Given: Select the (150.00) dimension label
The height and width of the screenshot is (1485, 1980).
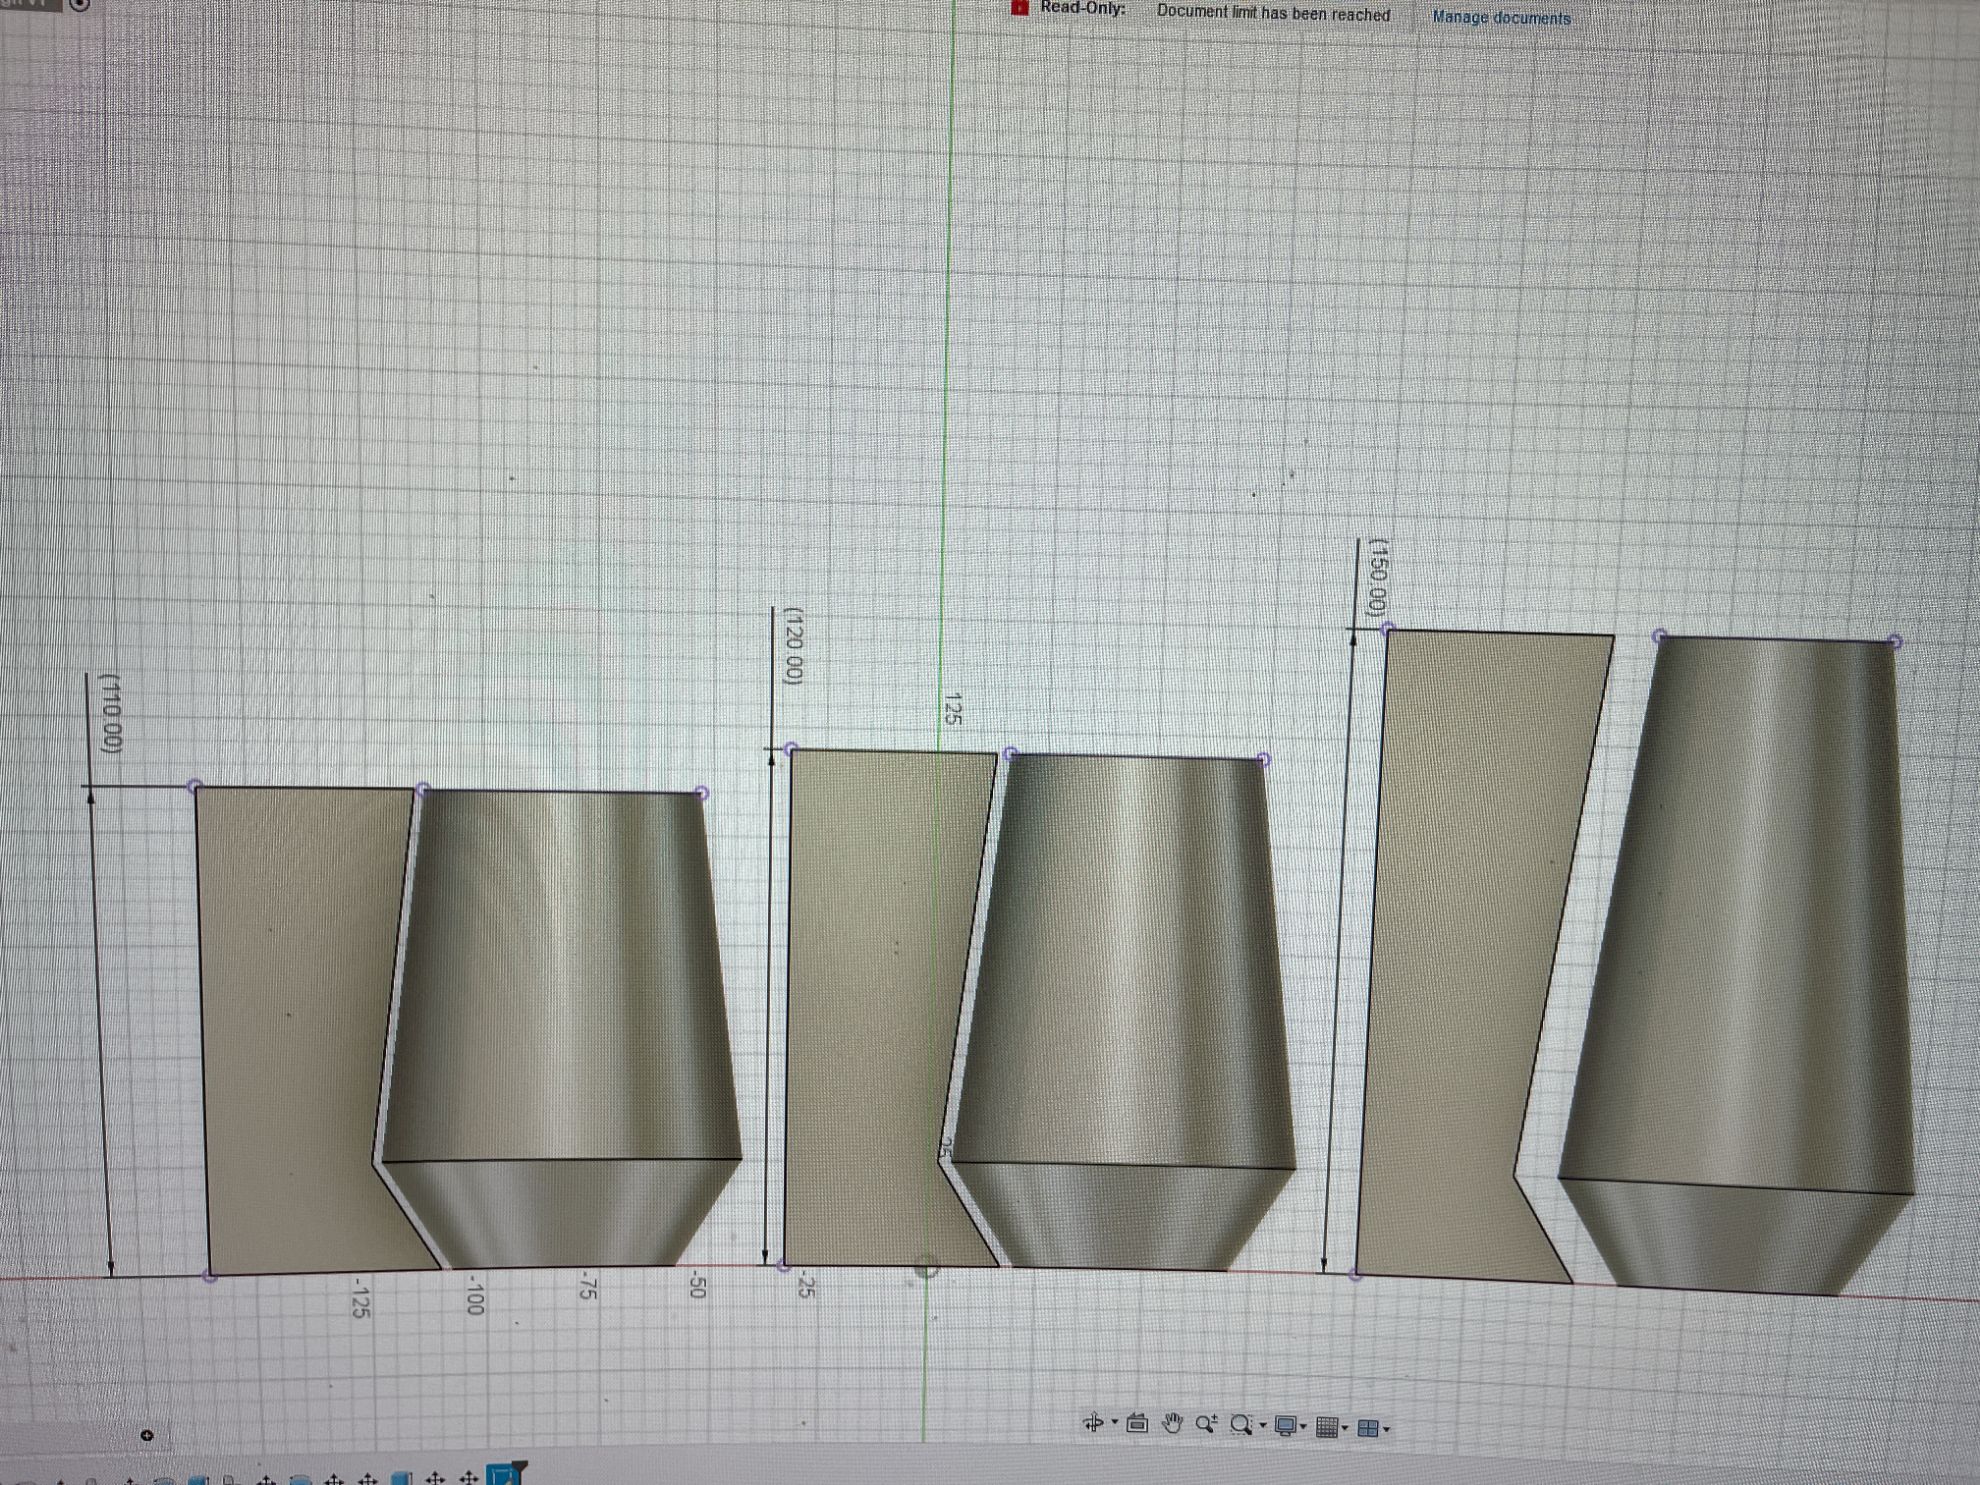Looking at the screenshot, I should (x=1378, y=577).
